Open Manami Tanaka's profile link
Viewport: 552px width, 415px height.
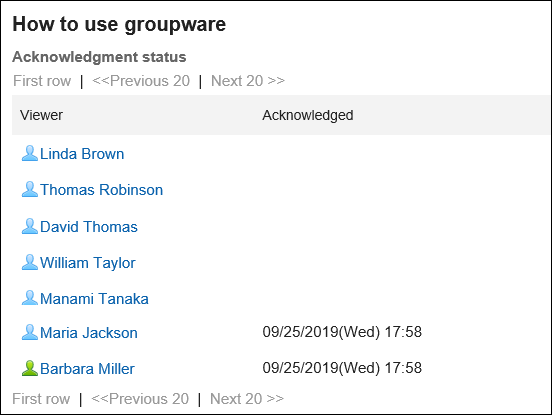point(94,299)
